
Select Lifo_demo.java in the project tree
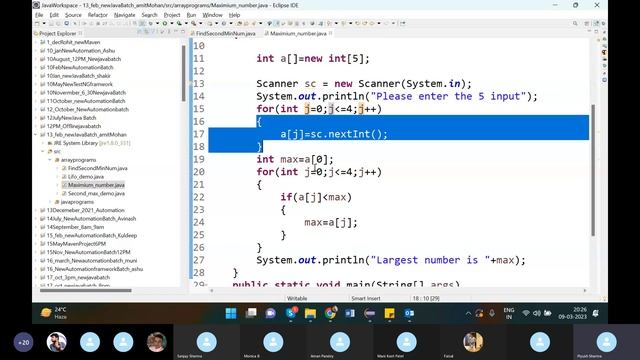86,177
